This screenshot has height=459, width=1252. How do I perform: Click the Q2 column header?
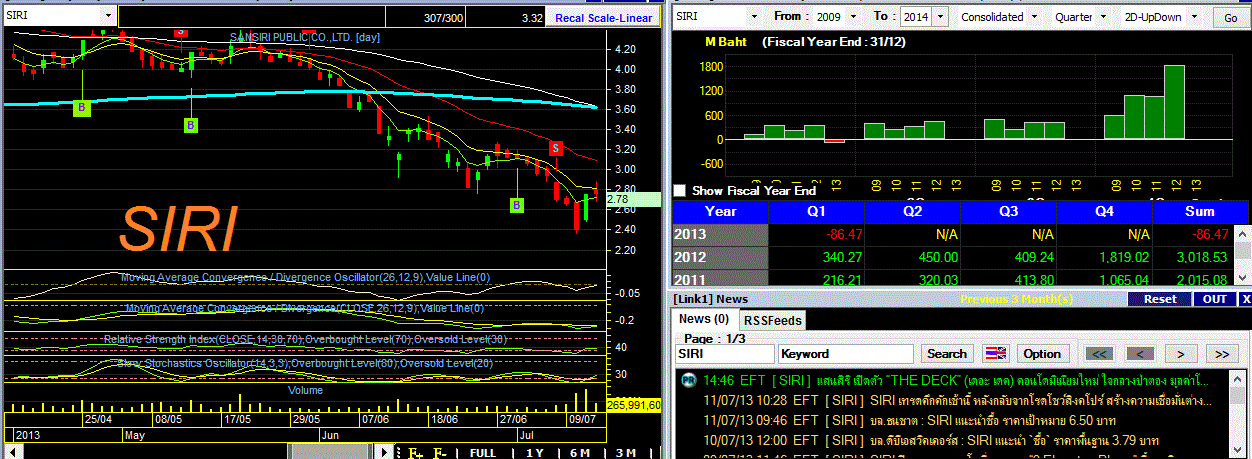(x=912, y=212)
